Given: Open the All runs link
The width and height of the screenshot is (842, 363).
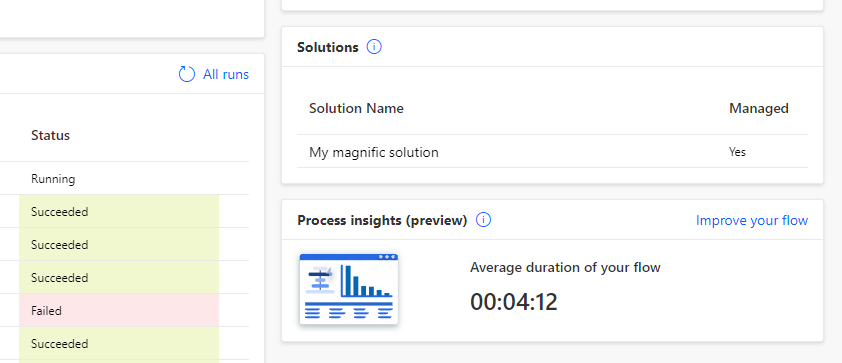Looking at the screenshot, I should [226, 75].
